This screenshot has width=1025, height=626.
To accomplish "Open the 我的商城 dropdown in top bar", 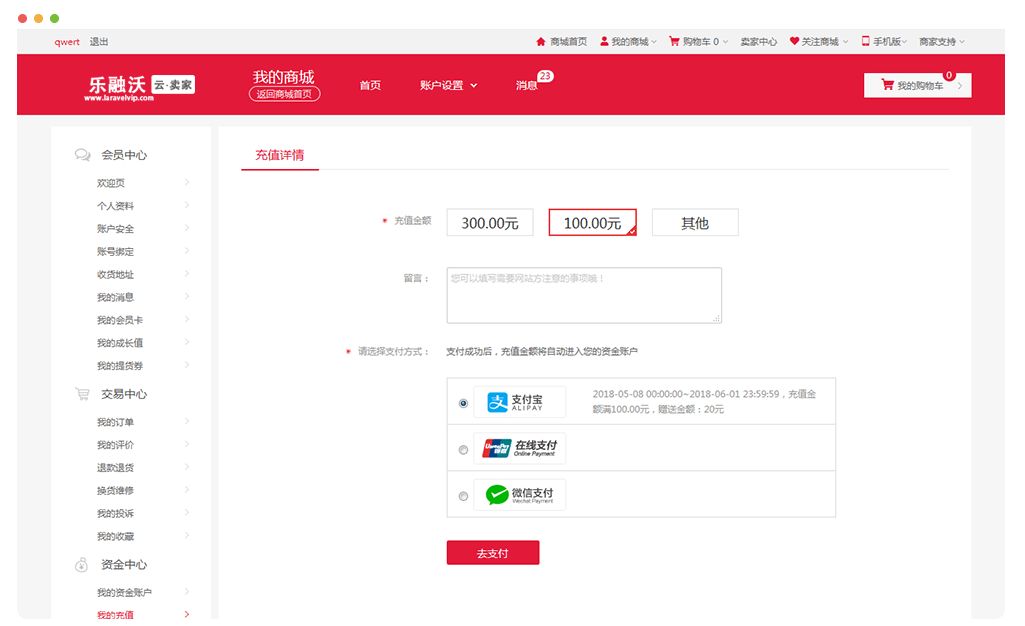I will coord(629,42).
